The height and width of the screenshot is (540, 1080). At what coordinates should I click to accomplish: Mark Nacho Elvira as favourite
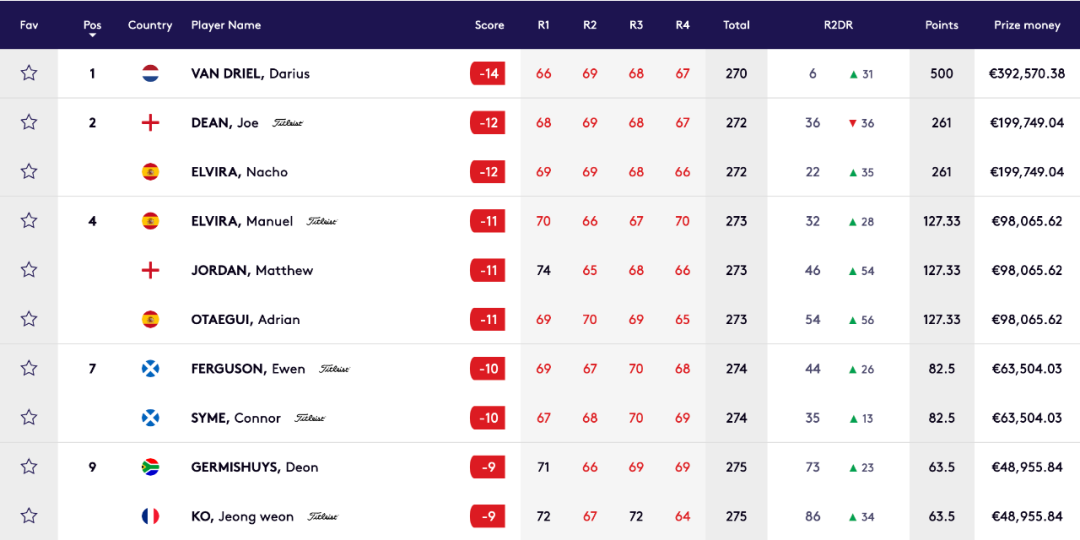[28, 172]
